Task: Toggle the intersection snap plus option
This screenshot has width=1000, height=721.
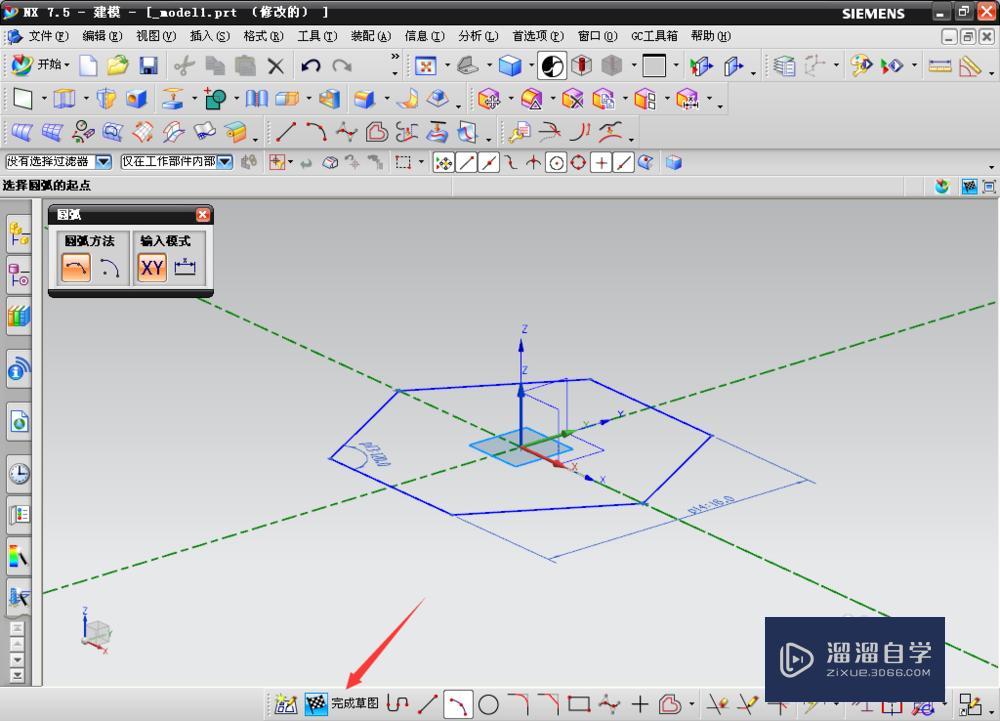Action: tap(533, 163)
